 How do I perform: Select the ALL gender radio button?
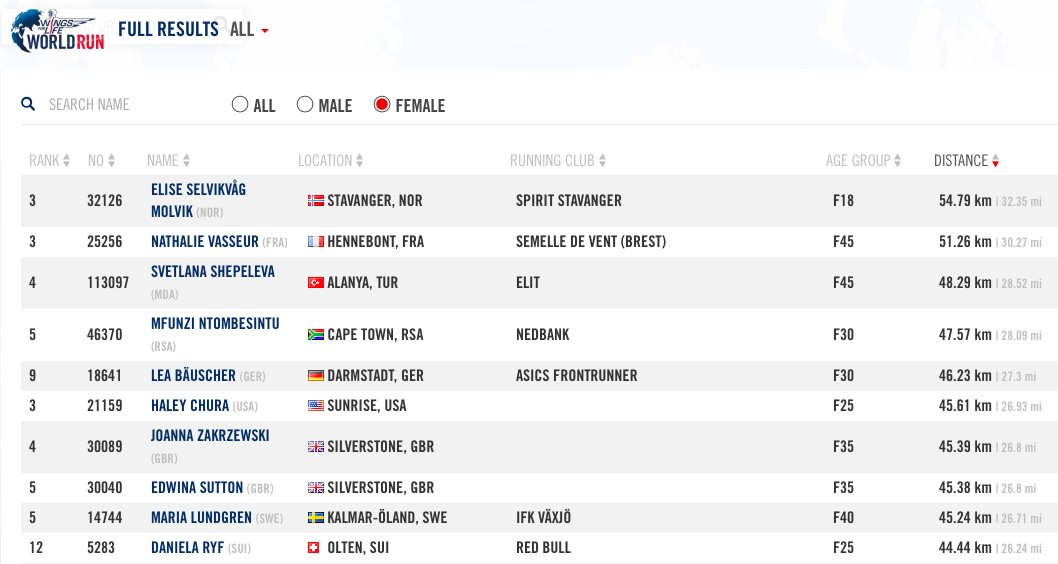(x=240, y=105)
